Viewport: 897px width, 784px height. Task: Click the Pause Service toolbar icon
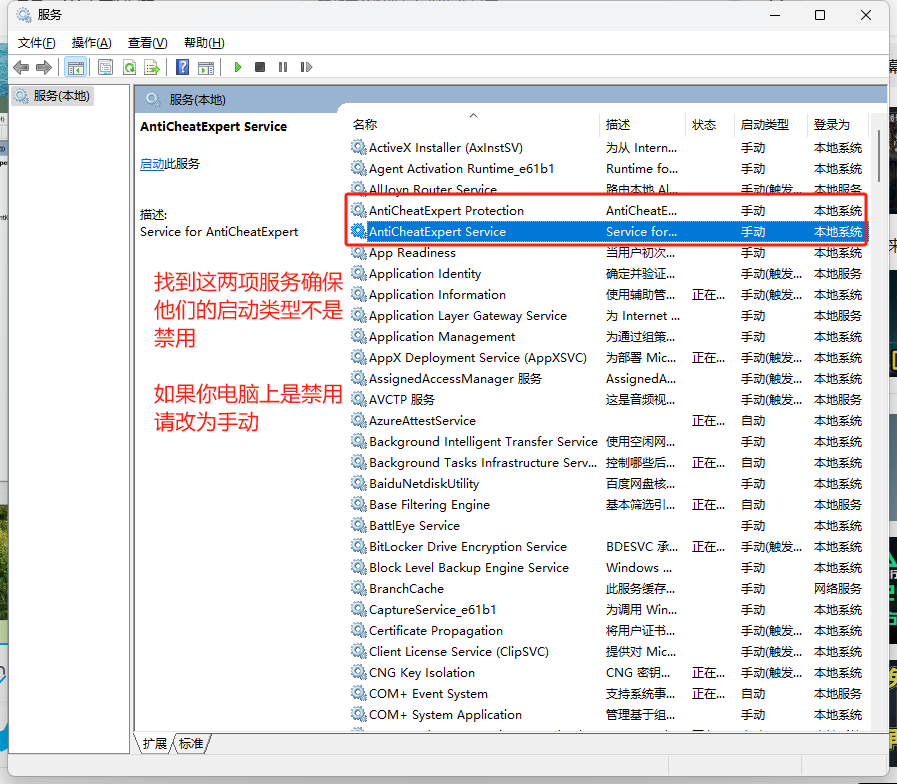pos(283,67)
